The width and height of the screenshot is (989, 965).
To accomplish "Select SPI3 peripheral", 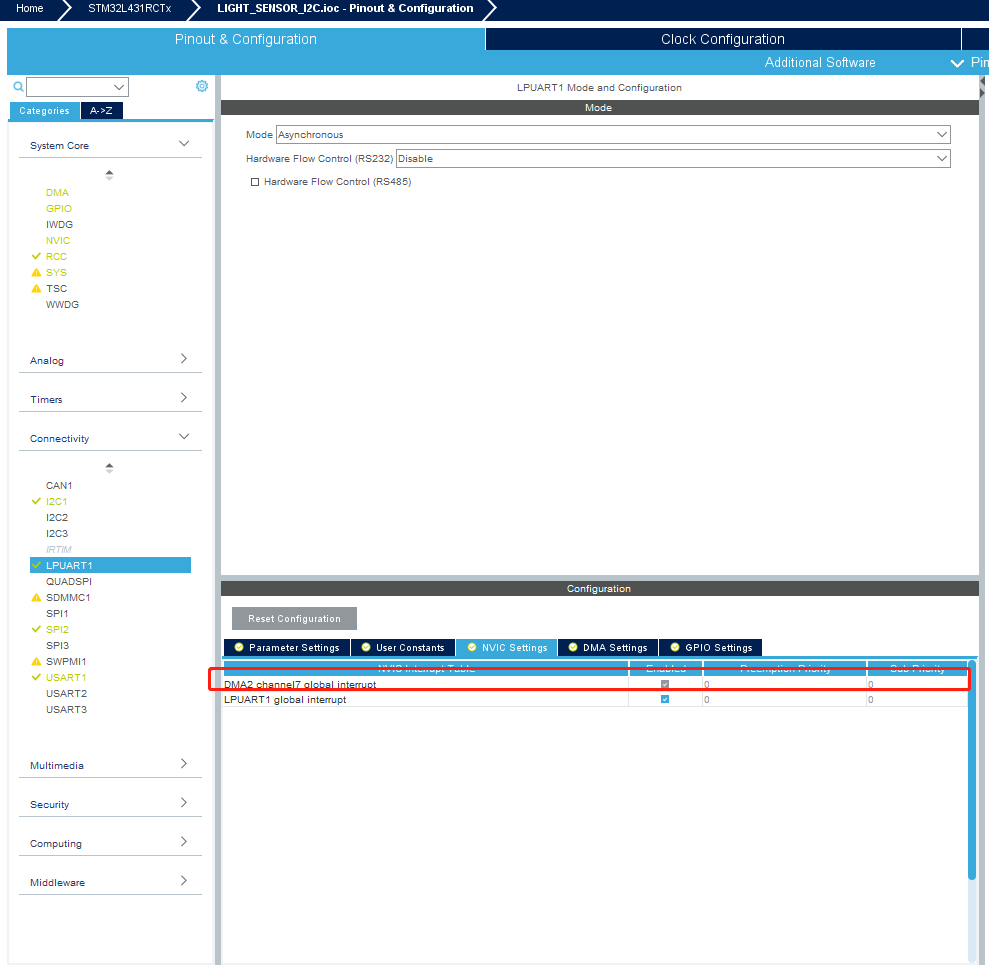I will (57, 645).
